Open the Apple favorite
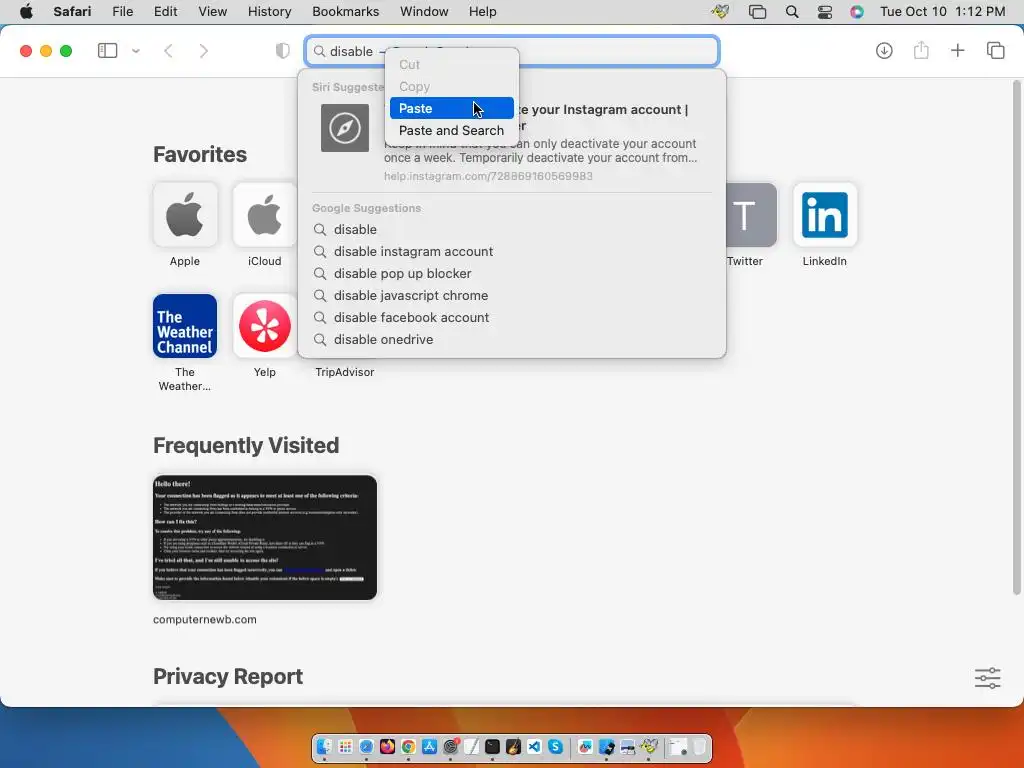 pos(185,215)
